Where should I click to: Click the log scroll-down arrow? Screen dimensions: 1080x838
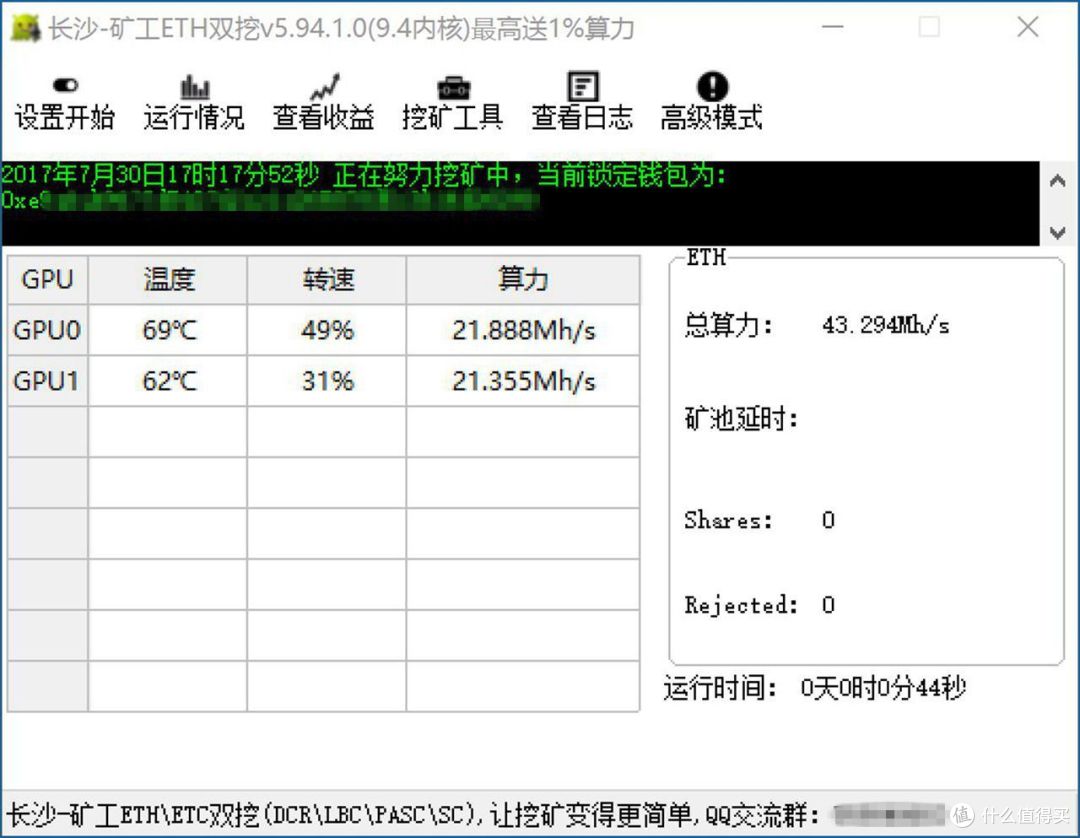tap(1058, 233)
